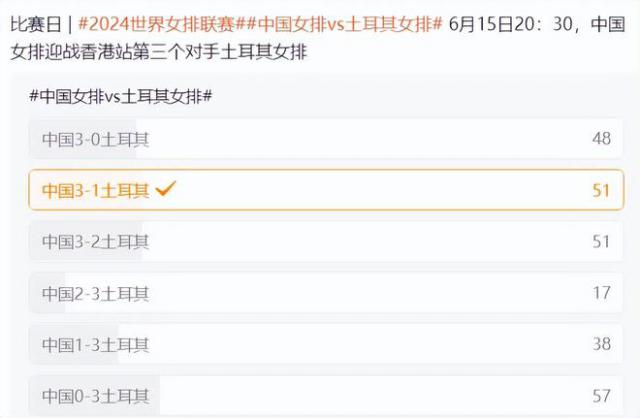Image resolution: width=640 pixels, height=418 pixels.
Task: Click vote count 51 on 中国3-2土耳其 row
Action: pyautogui.click(x=600, y=241)
